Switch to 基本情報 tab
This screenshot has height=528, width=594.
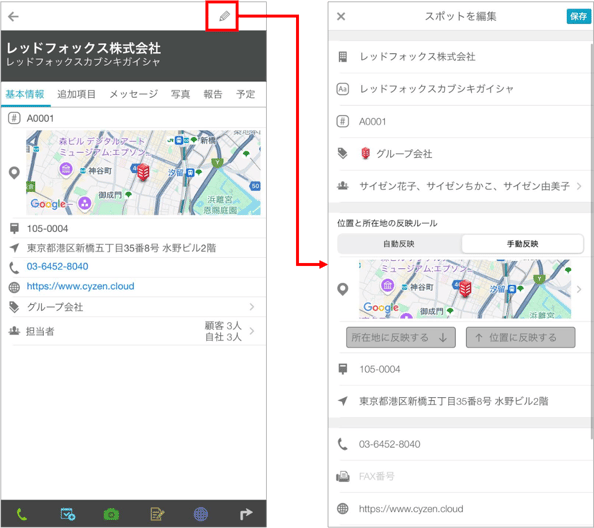click(x=25, y=94)
